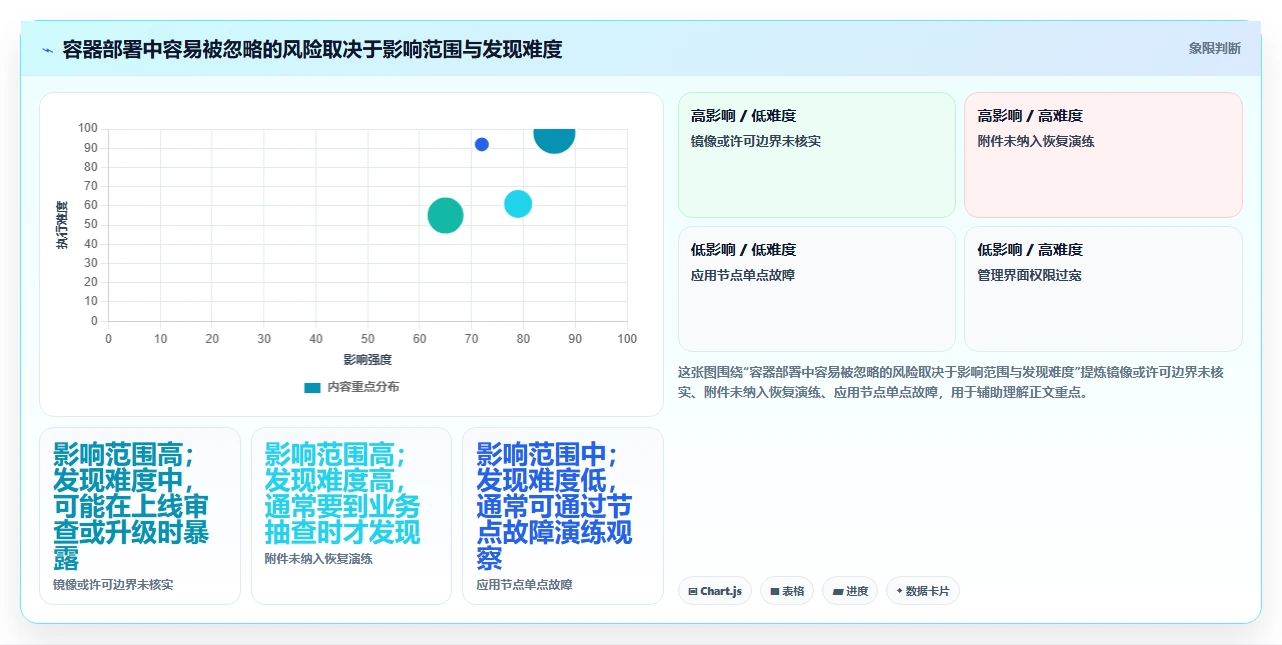
Task: Click card titled 影响范围高；发现难度高
Action: (351, 516)
